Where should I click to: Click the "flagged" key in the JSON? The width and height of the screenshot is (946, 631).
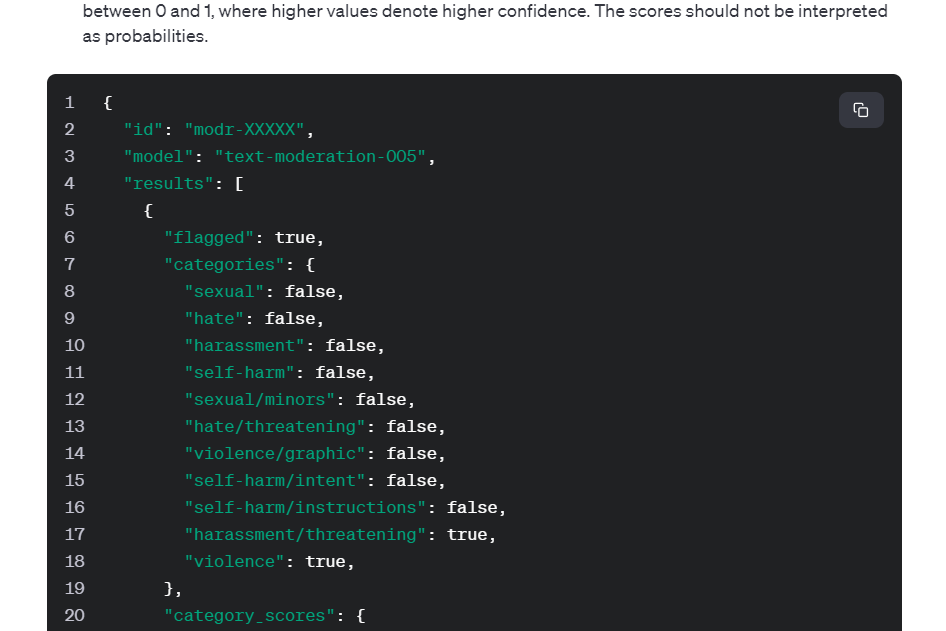pyautogui.click(x=209, y=238)
